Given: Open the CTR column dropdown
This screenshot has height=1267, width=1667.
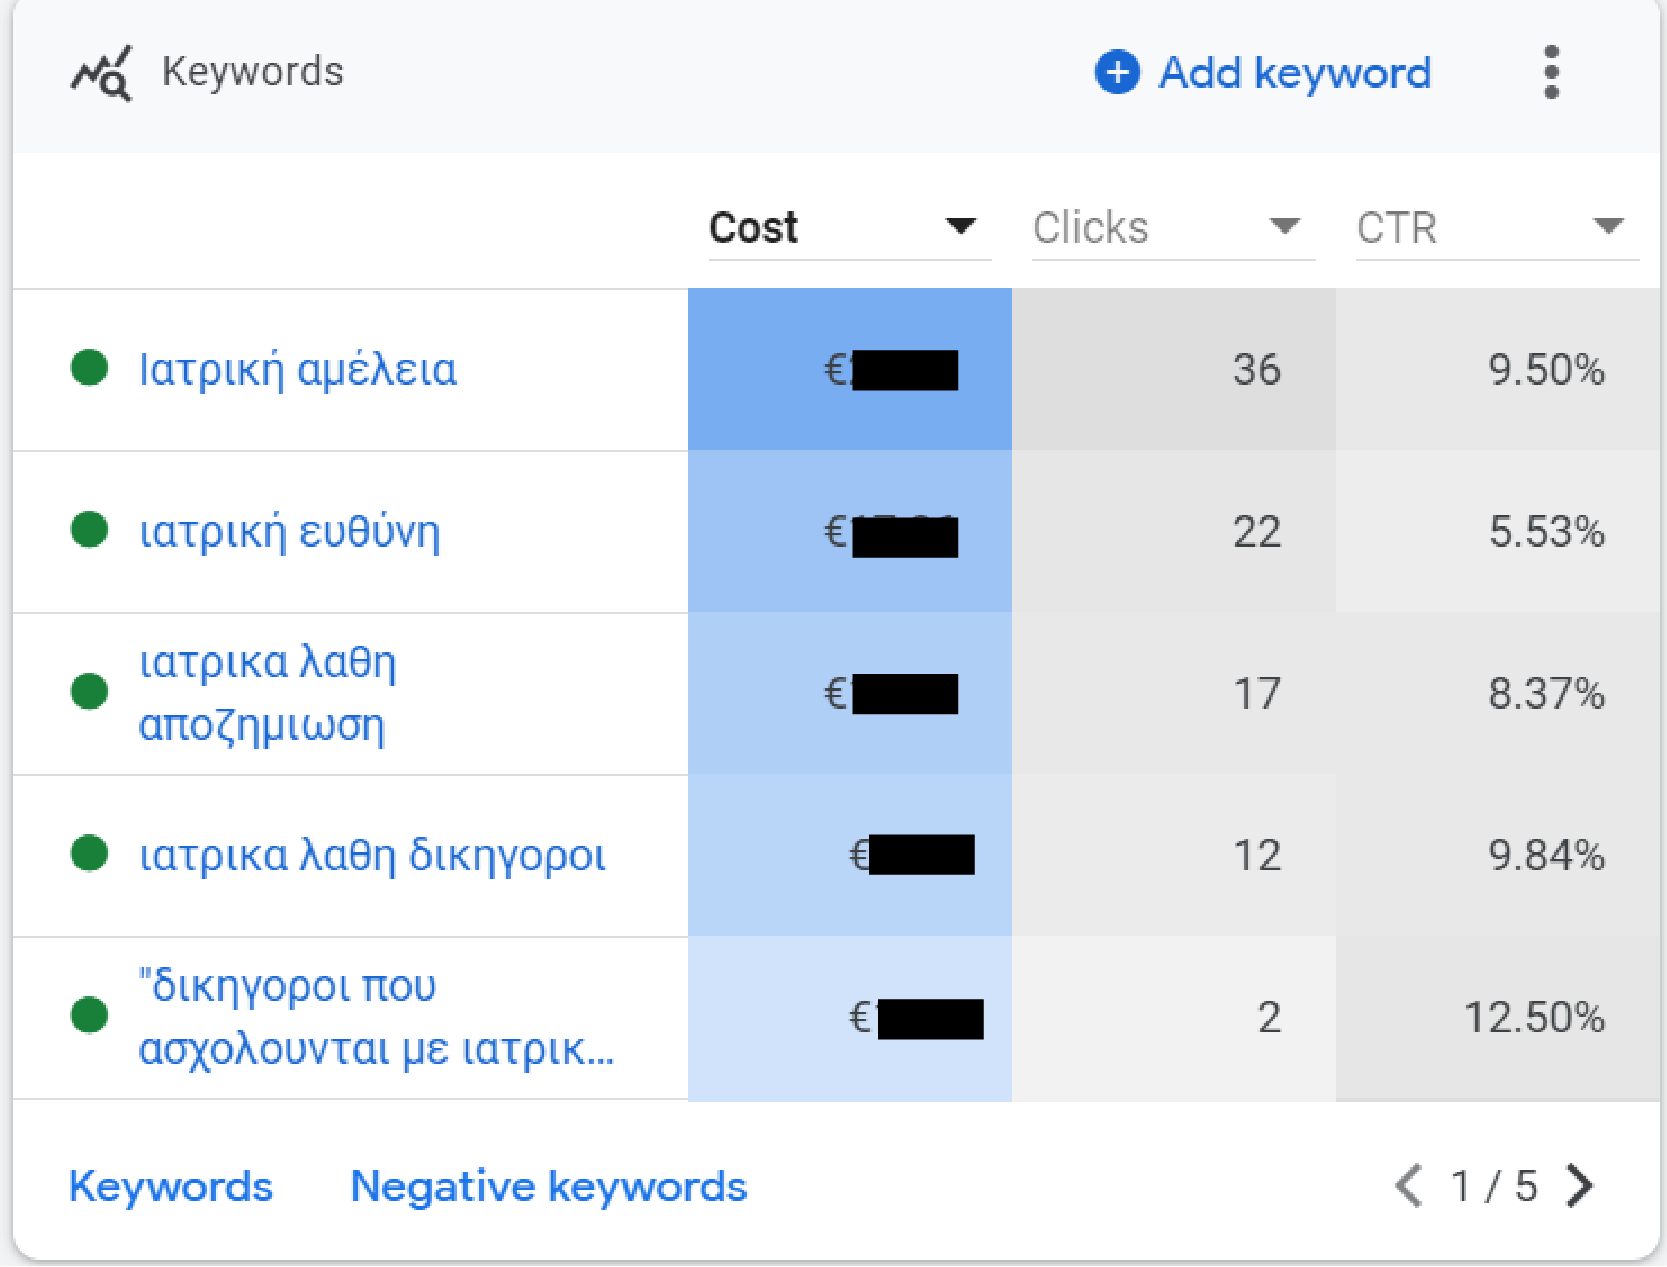Looking at the screenshot, I should [1608, 226].
